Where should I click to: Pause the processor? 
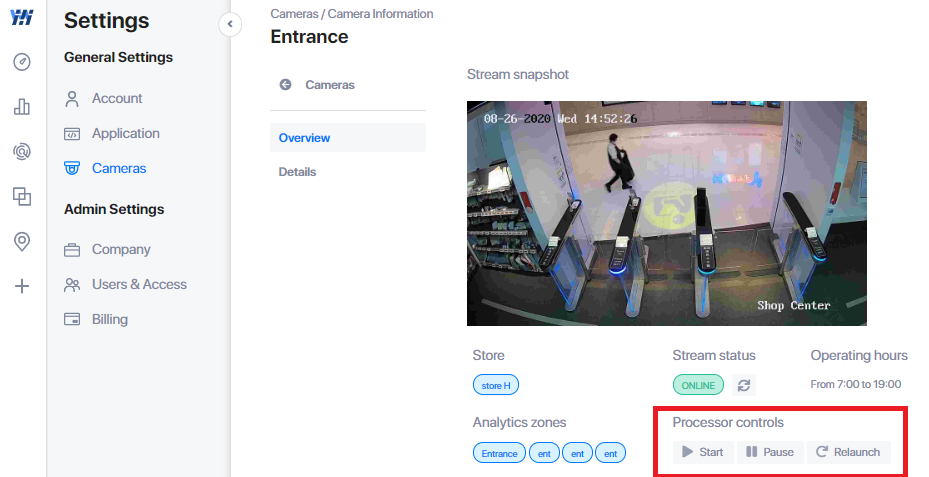coord(770,452)
